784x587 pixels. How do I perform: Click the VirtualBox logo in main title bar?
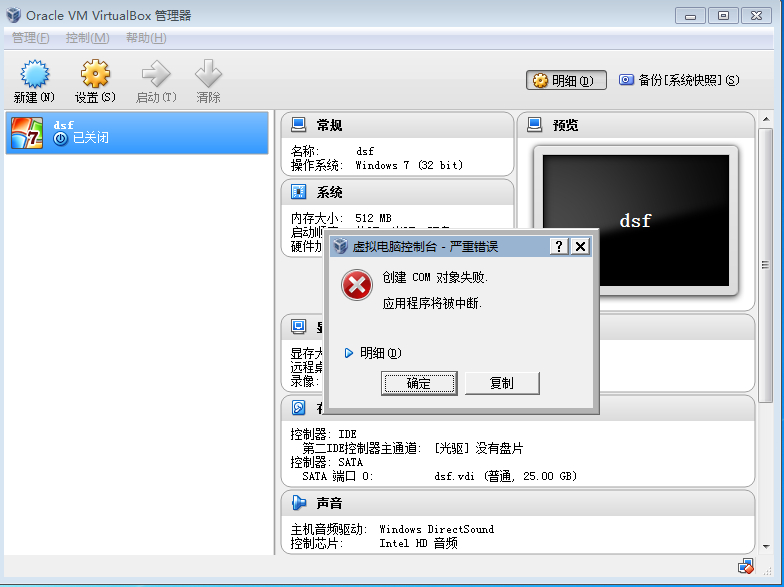pyautogui.click(x=14, y=15)
